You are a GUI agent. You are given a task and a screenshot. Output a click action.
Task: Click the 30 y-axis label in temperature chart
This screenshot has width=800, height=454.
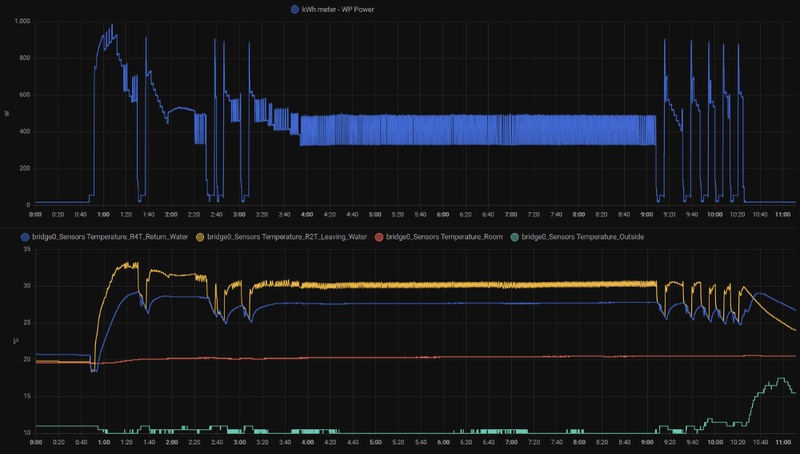(x=27, y=286)
